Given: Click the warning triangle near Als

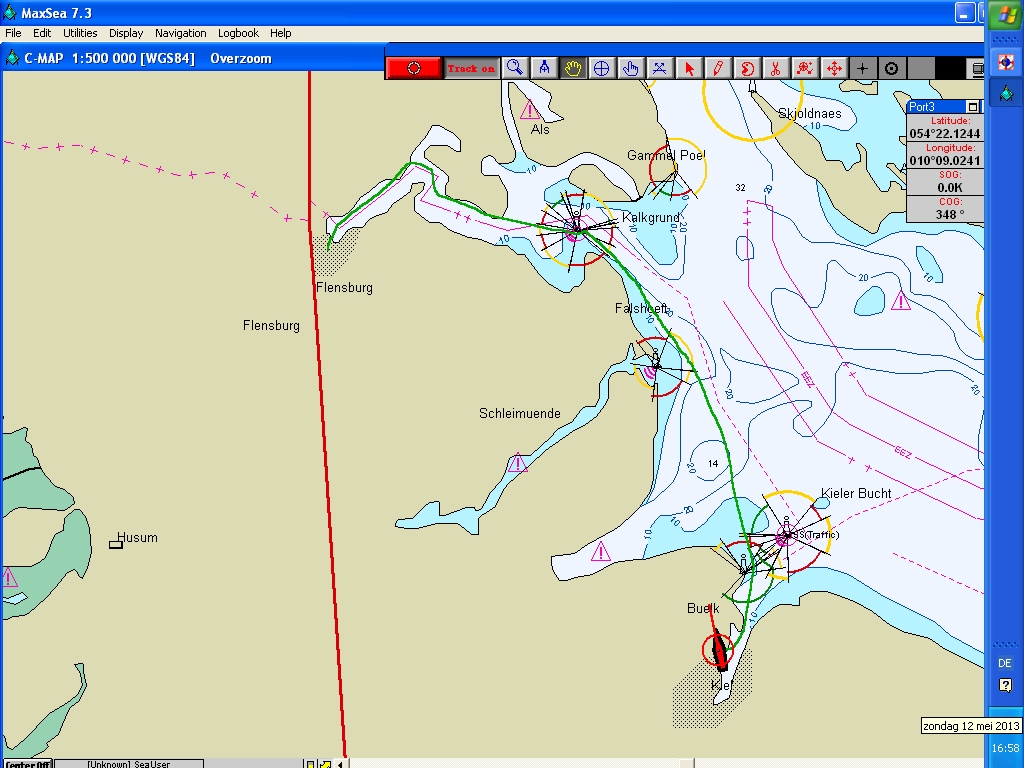Looking at the screenshot, I should point(530,111).
